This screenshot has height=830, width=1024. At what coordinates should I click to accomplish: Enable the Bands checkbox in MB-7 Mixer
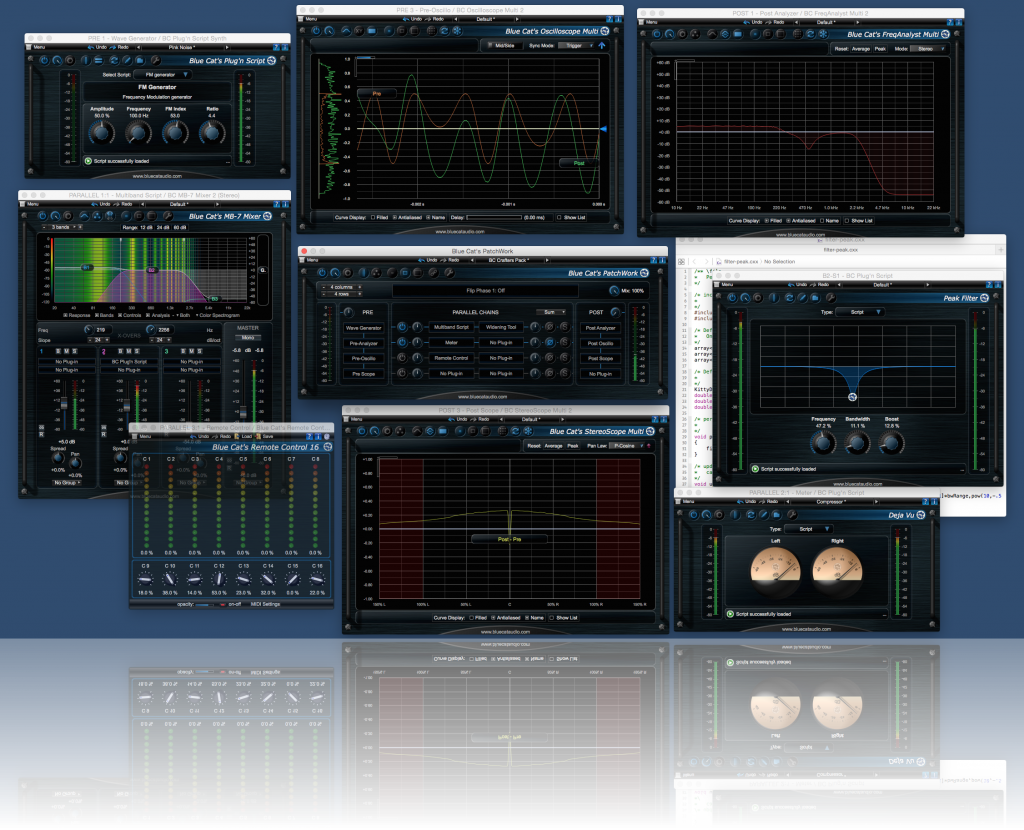[98, 315]
